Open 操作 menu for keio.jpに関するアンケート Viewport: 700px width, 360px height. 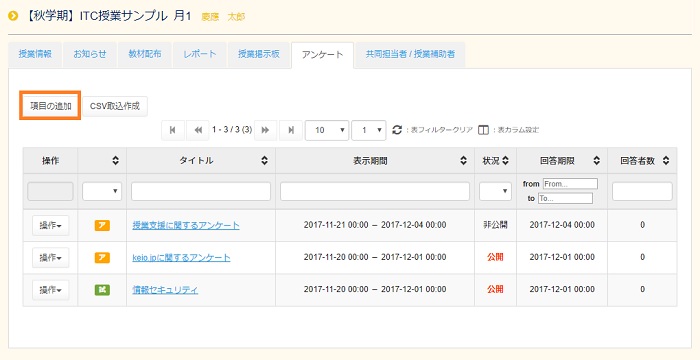pos(50,258)
